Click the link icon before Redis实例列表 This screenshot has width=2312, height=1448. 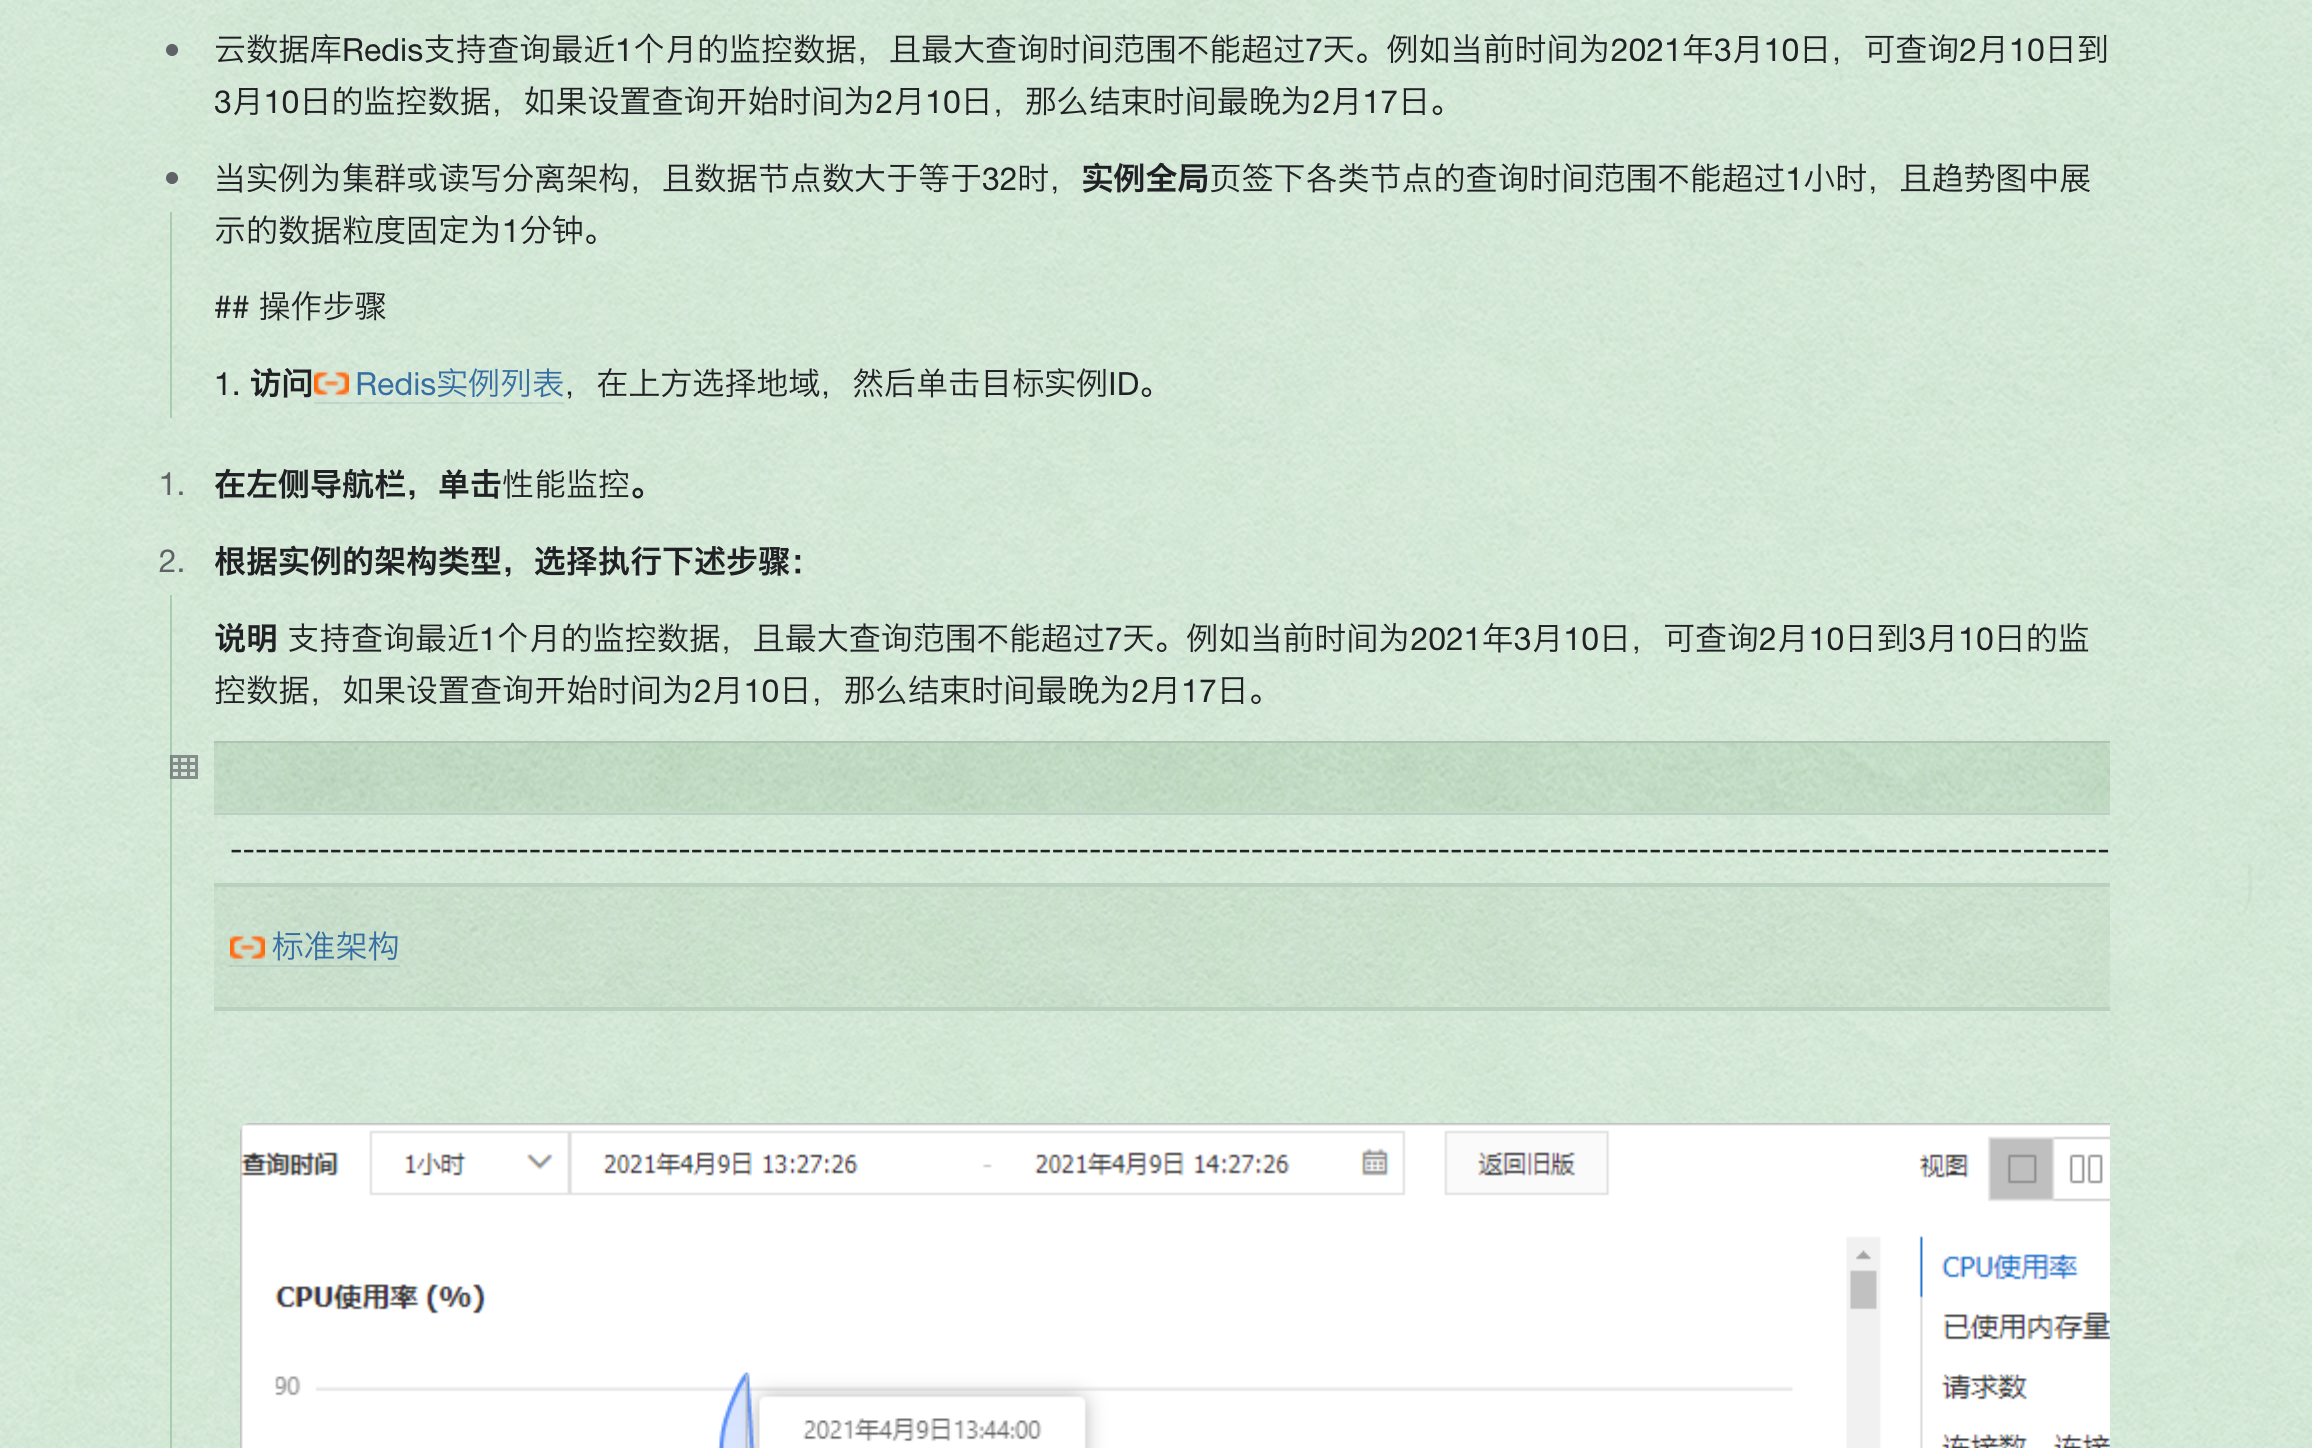pyautogui.click(x=331, y=384)
